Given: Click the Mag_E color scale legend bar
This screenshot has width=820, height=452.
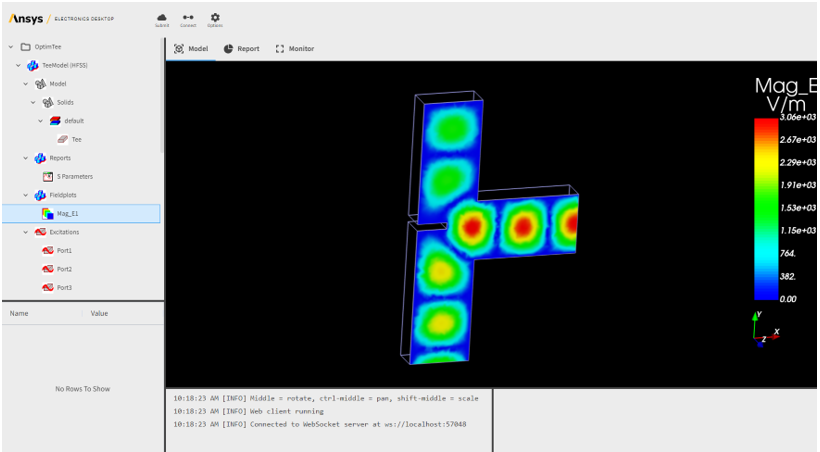Looking at the screenshot, I should tap(766, 208).
